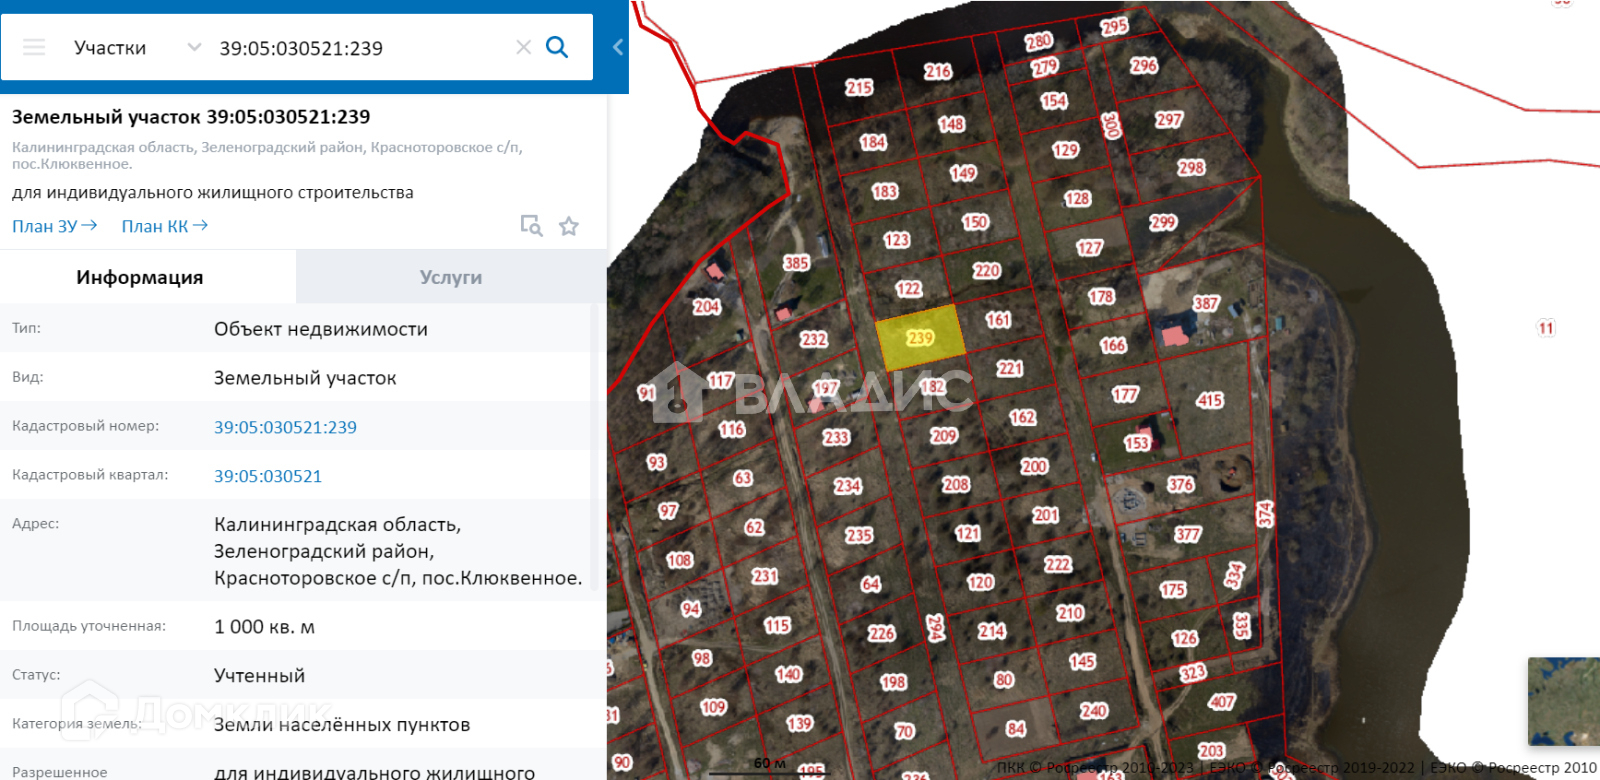The width and height of the screenshot is (1600, 780).
Task: Switch to the Услуги tab
Action: [451, 277]
